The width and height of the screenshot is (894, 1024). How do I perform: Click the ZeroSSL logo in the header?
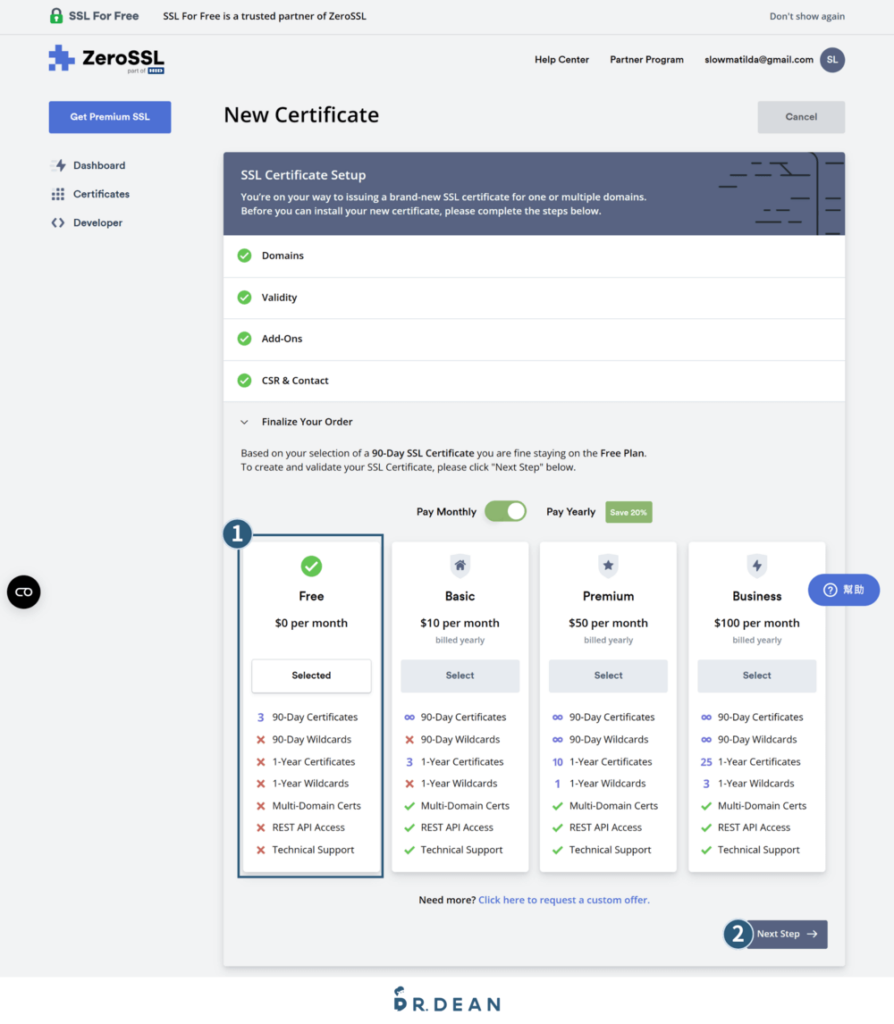tap(103, 59)
